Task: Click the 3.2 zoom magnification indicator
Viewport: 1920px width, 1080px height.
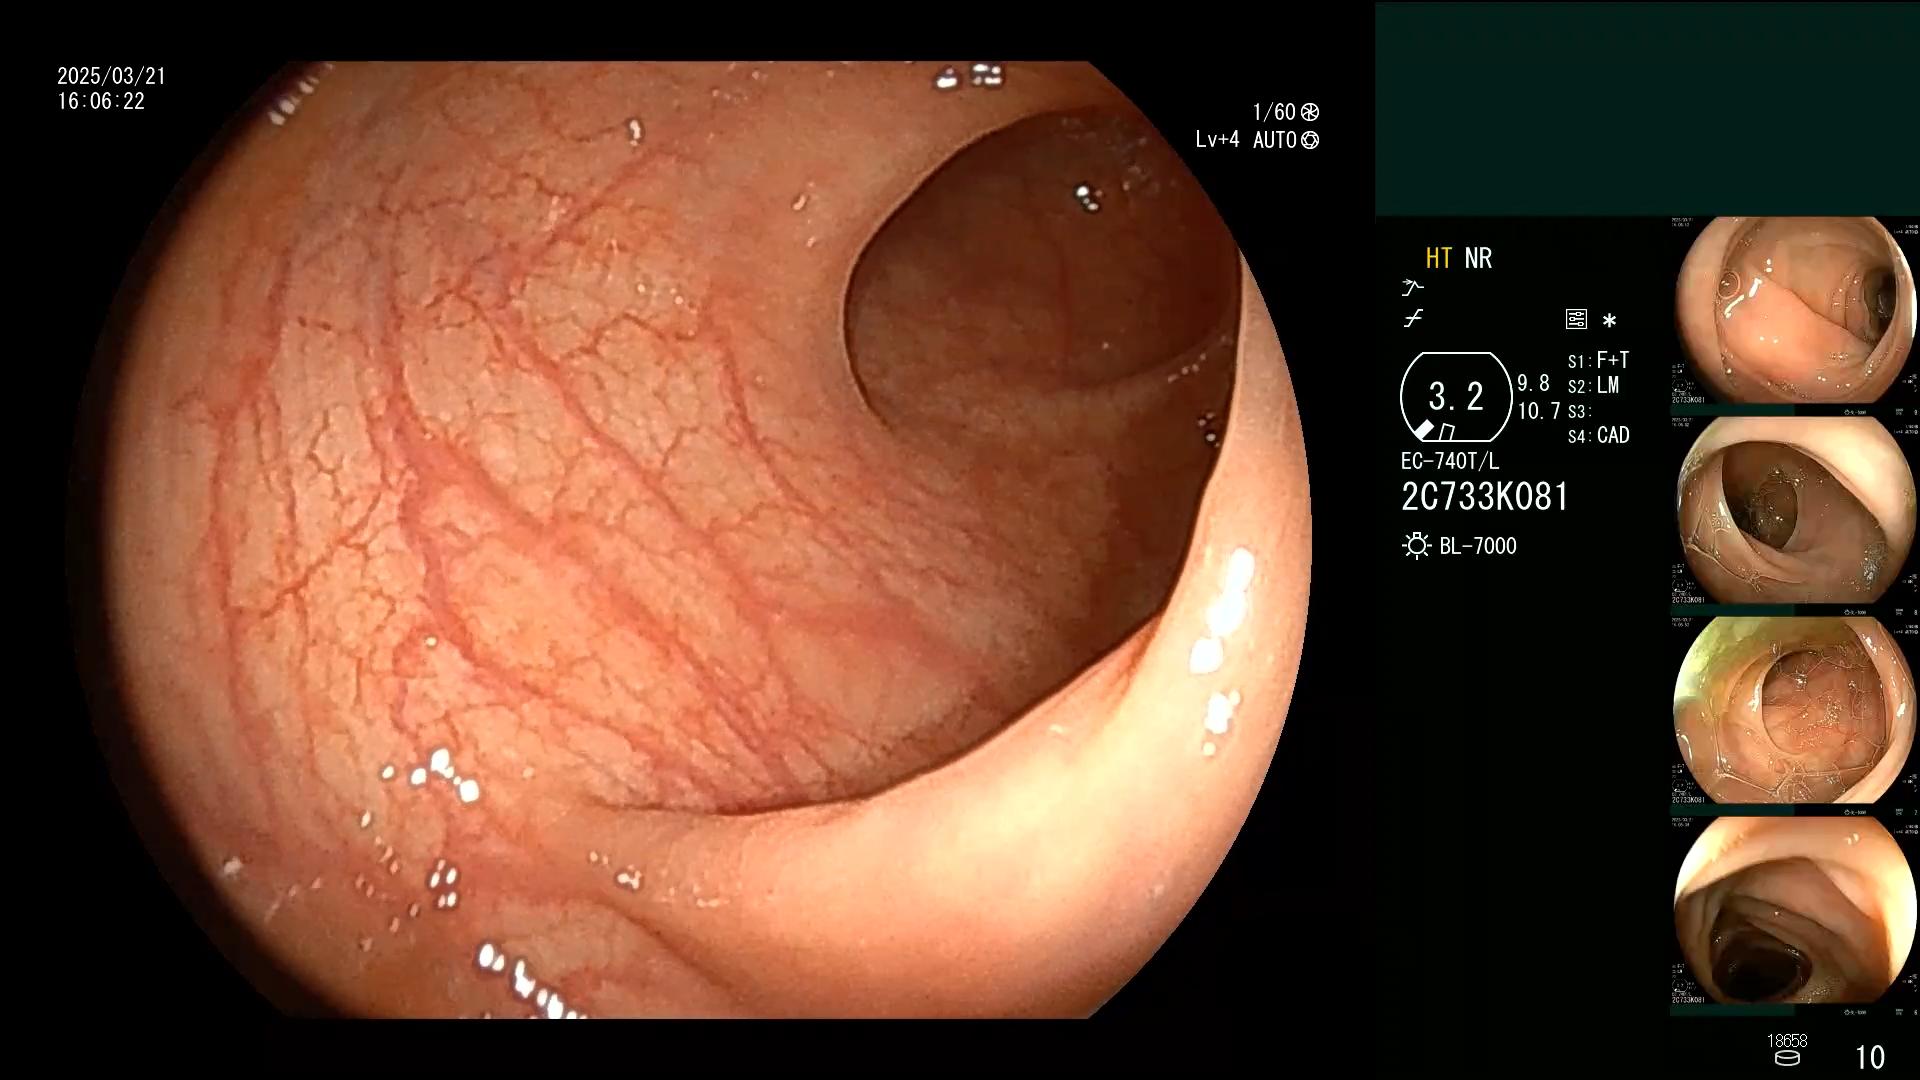Action: 1456,397
